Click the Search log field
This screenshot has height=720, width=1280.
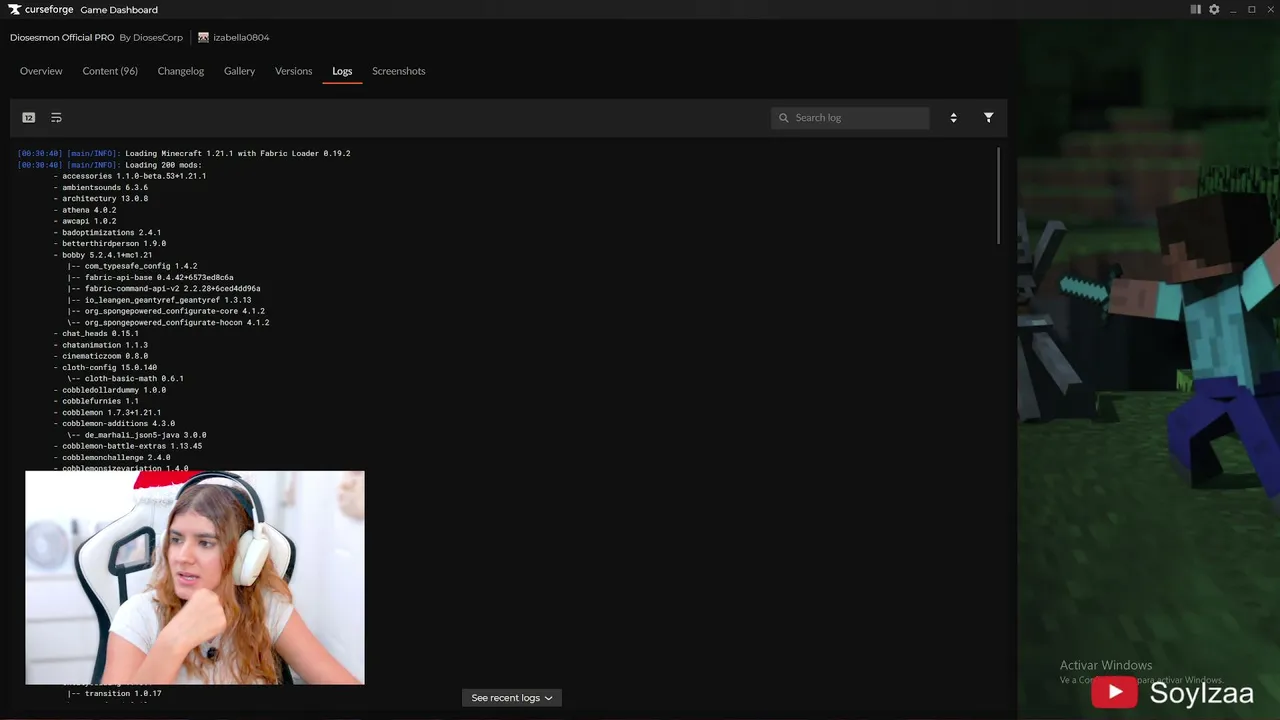850,118
